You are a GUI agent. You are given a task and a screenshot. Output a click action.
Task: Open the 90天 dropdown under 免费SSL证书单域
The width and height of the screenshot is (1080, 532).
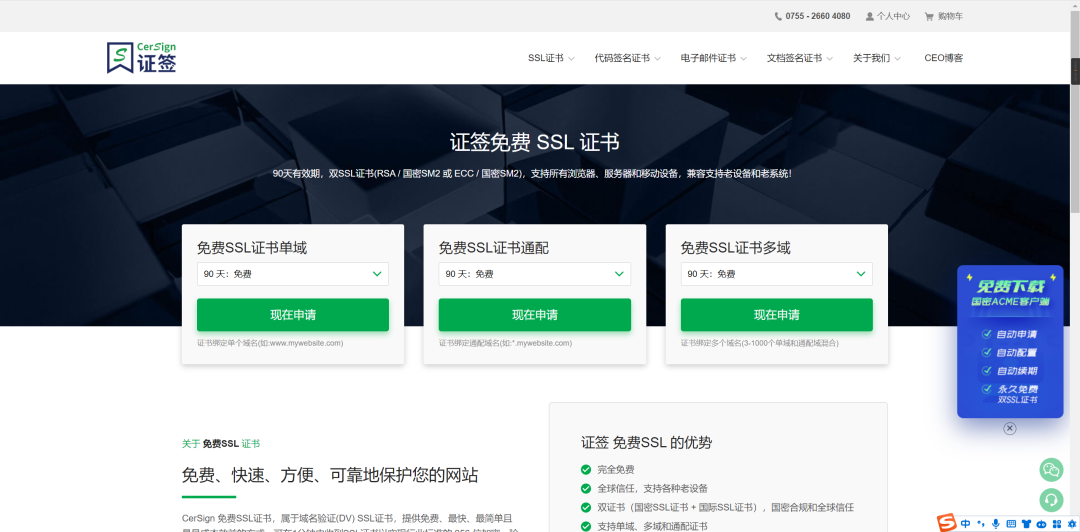point(293,274)
